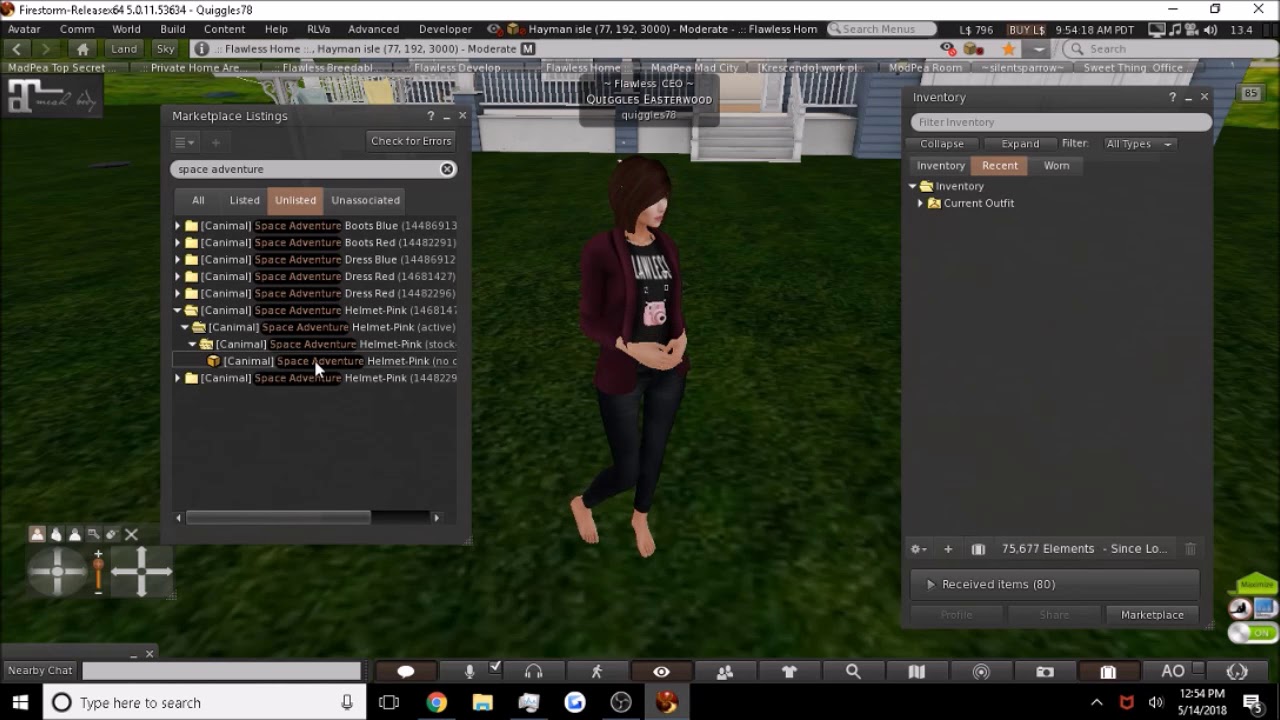Collapse Helmet-Pink (active) version folder

click(x=185, y=327)
